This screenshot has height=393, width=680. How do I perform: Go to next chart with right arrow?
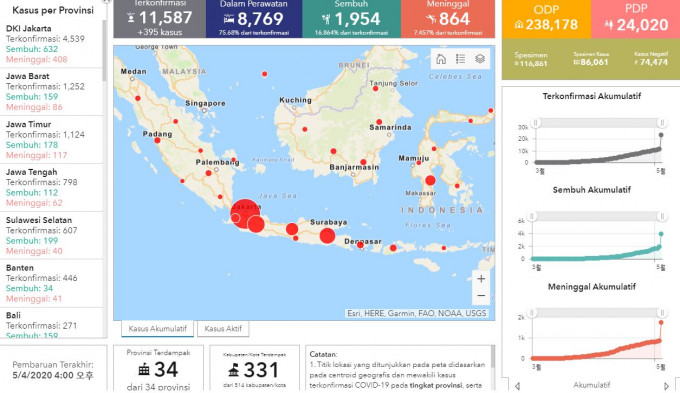click(667, 386)
